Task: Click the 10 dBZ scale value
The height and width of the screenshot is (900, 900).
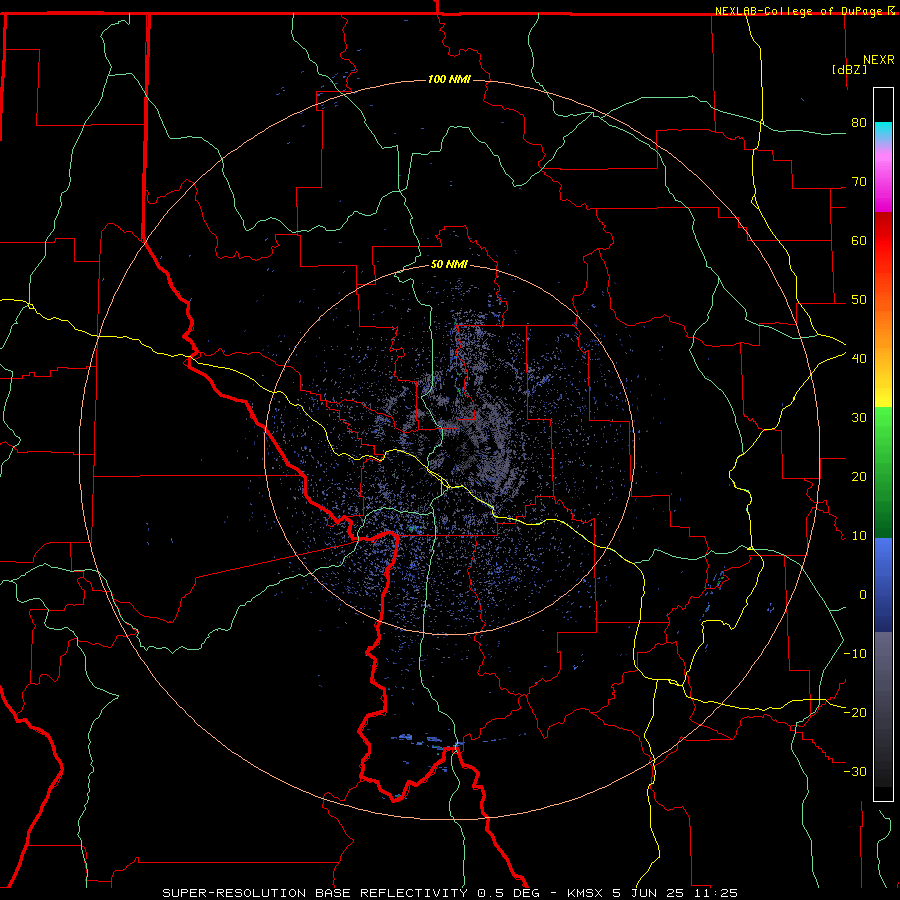Action: click(859, 536)
